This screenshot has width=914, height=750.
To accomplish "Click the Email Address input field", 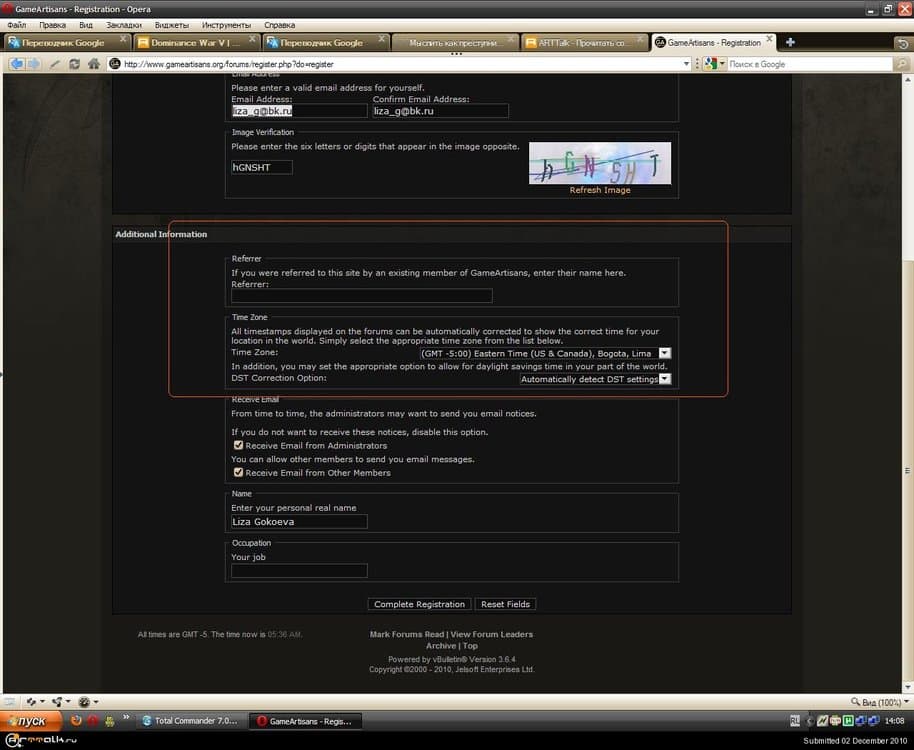I will pos(299,111).
